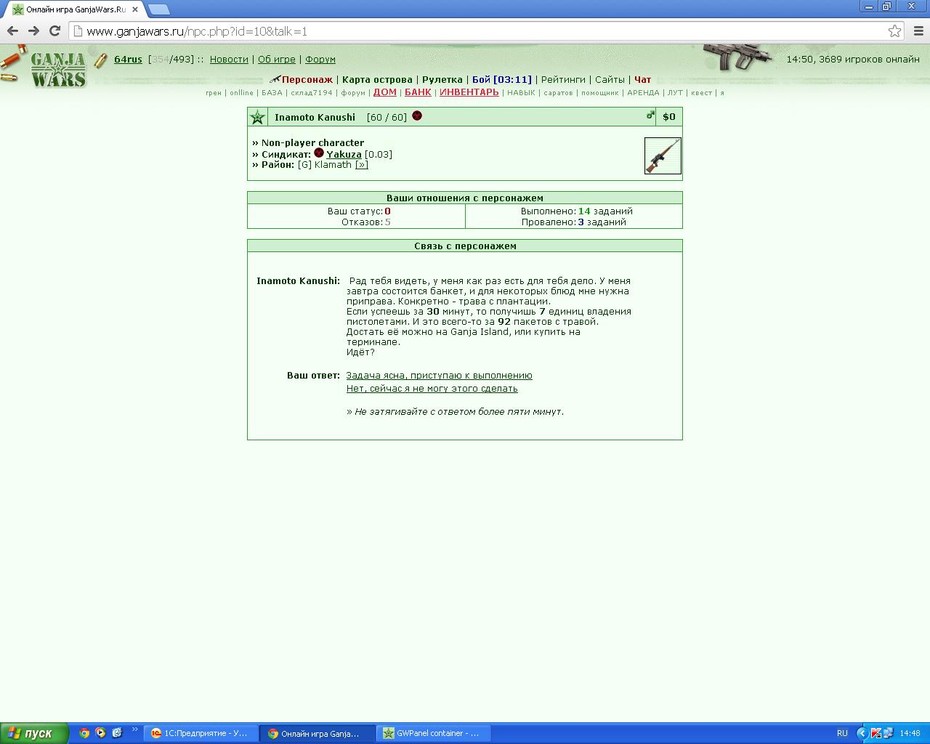Expand hidden system tray icons
930x744 pixels.
tap(863, 733)
